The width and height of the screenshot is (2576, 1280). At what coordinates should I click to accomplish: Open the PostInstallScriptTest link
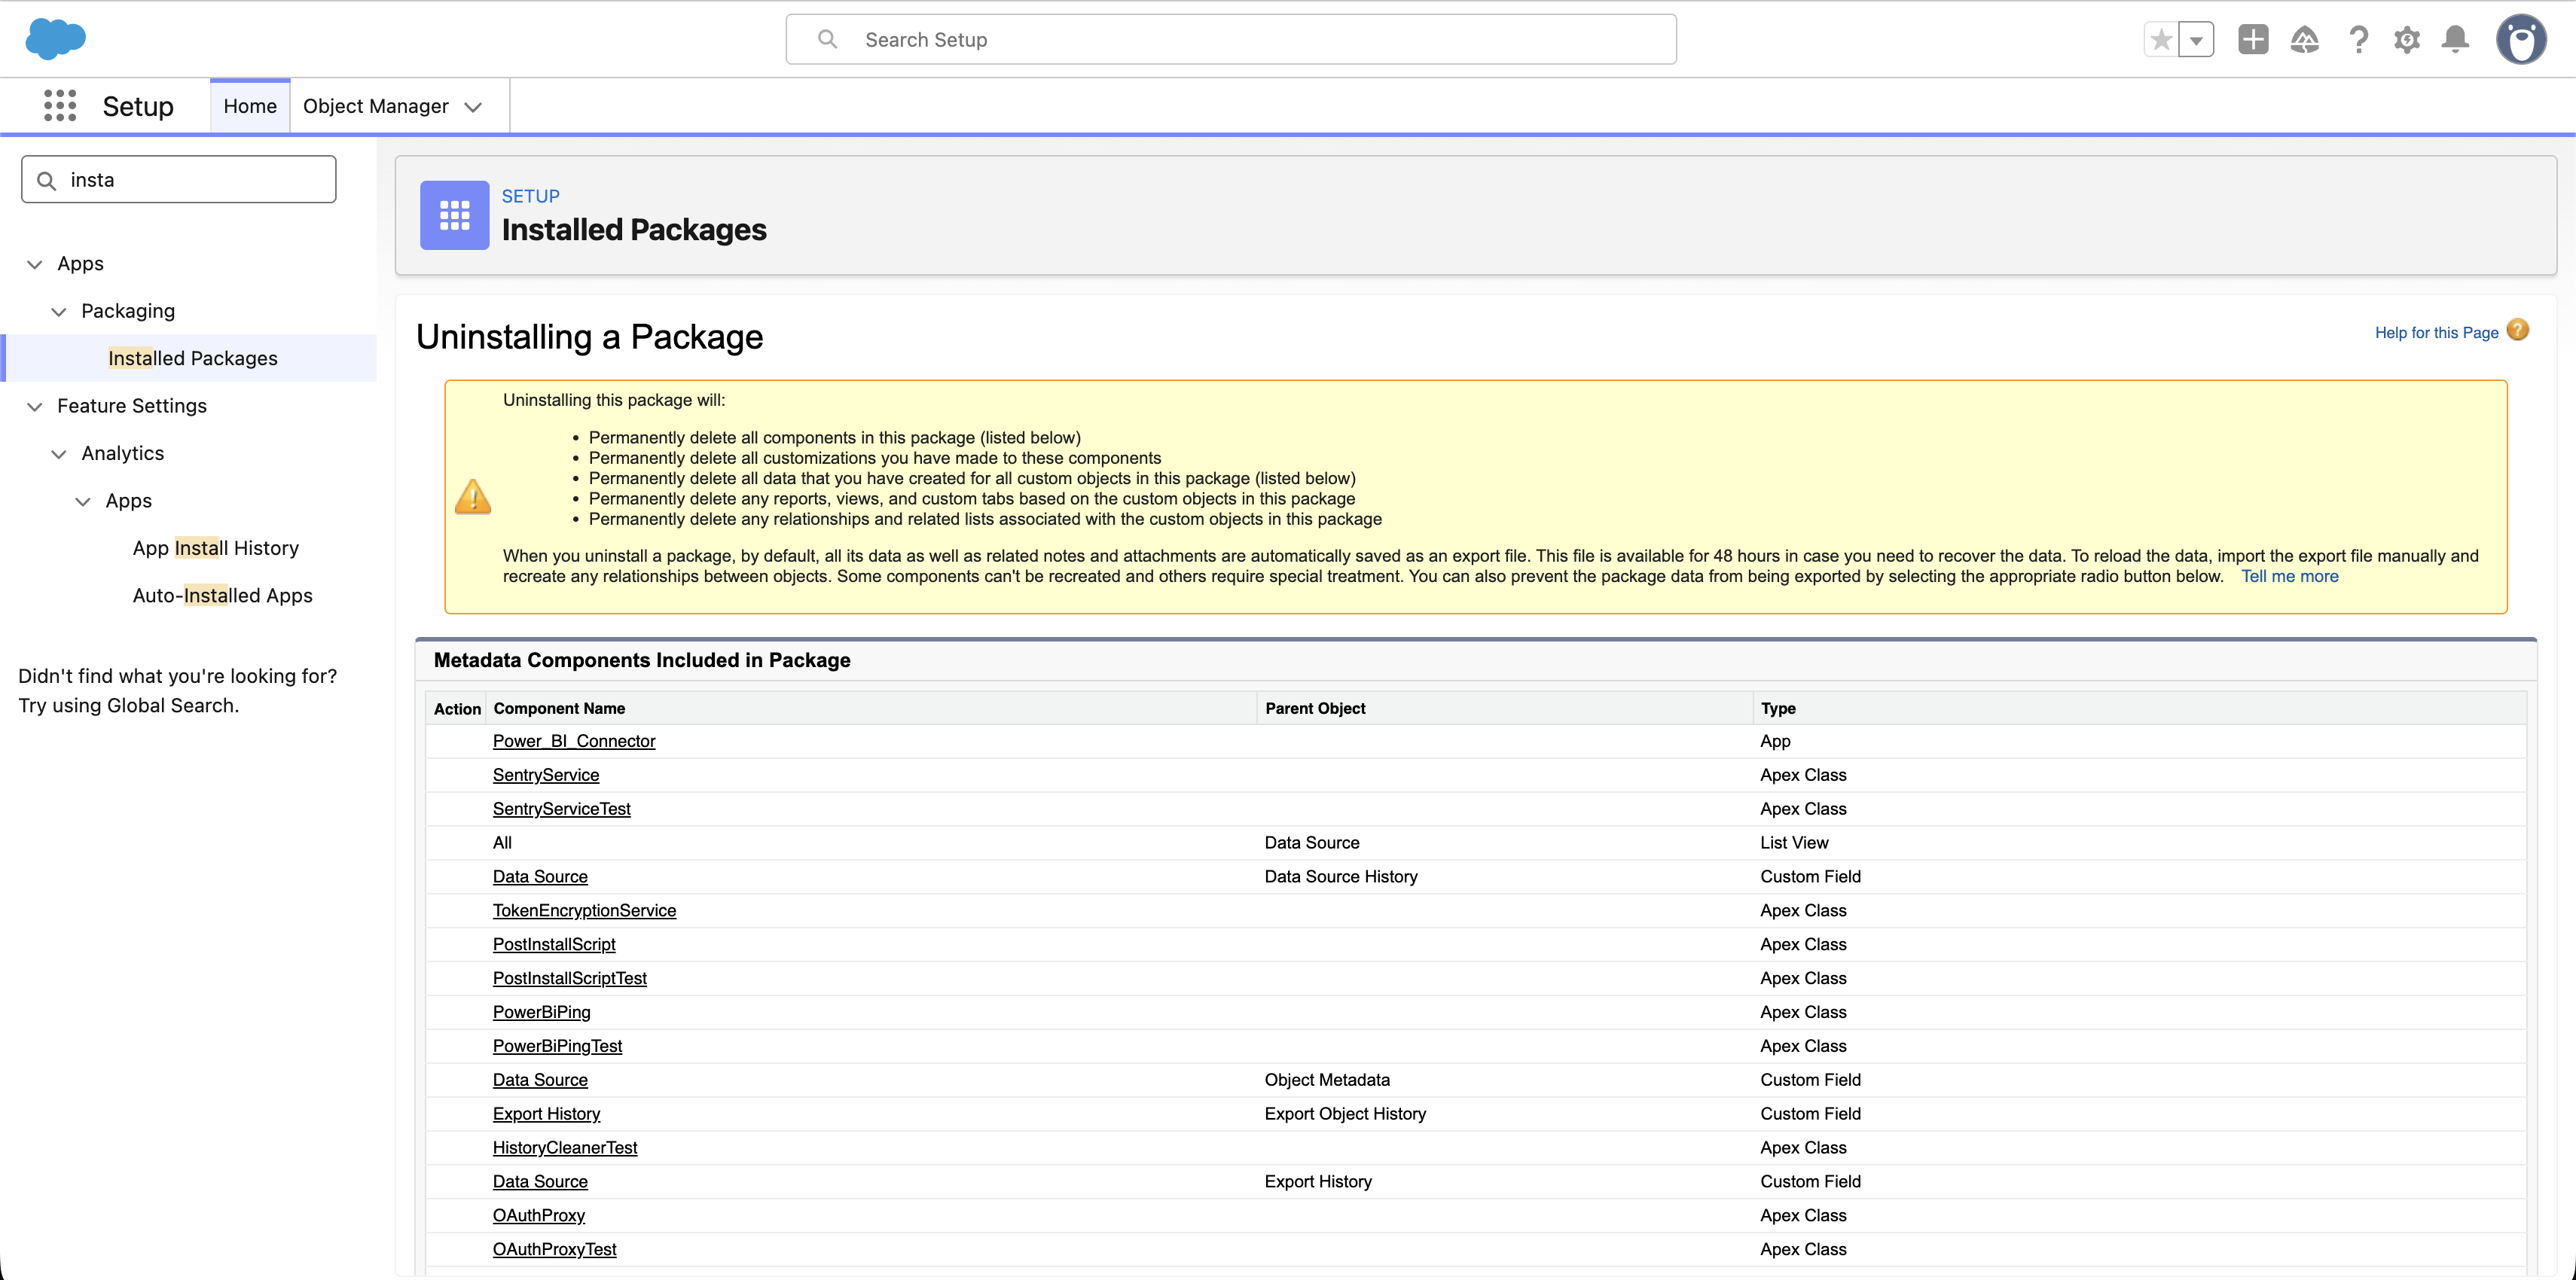570,979
